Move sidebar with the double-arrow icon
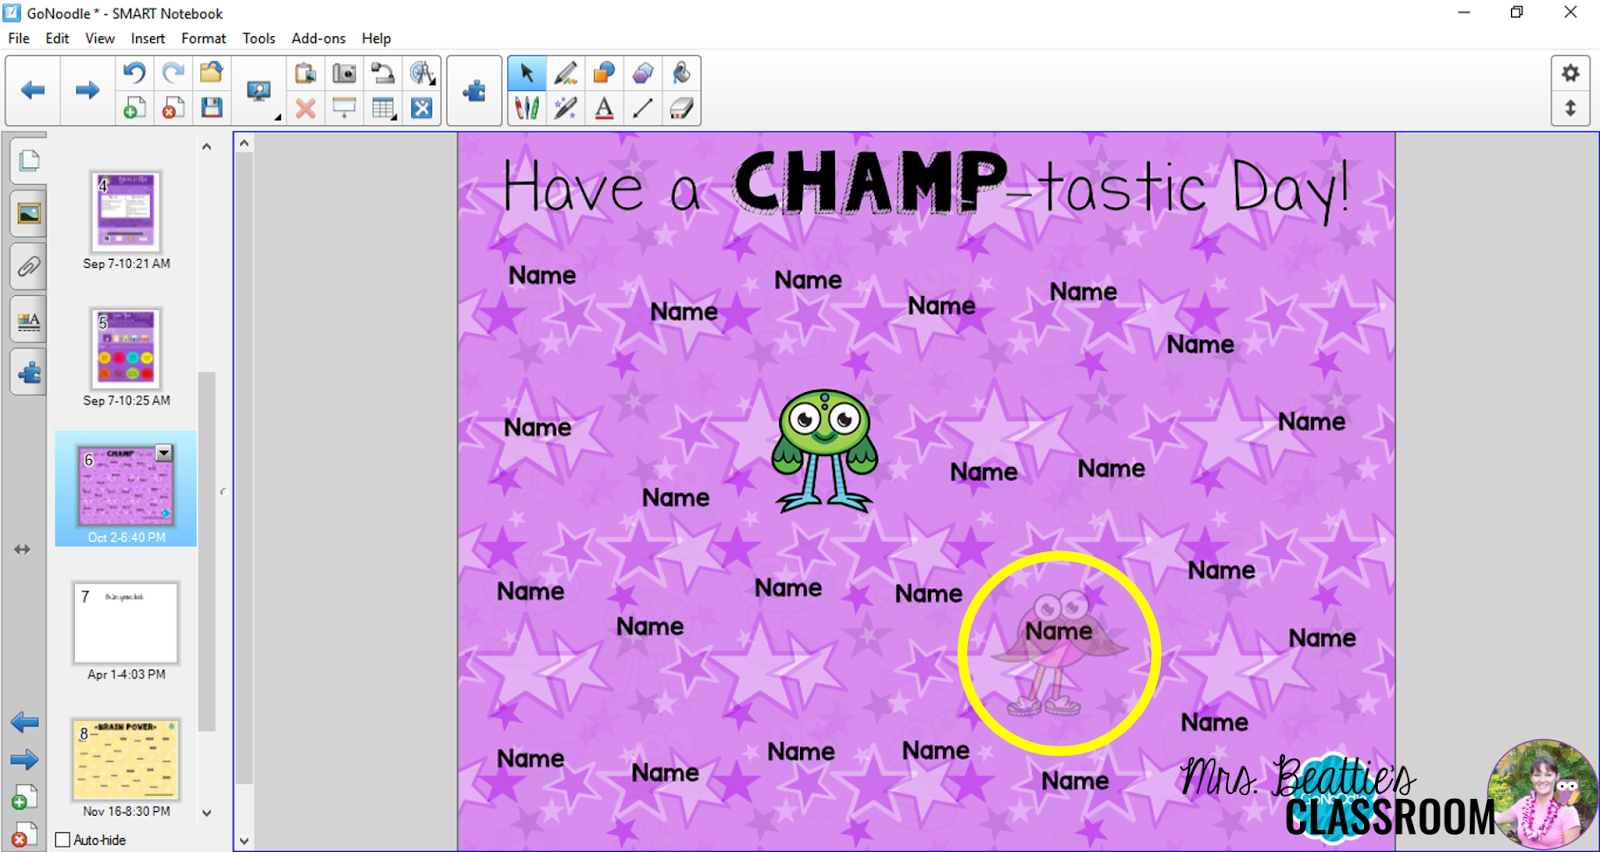The height and width of the screenshot is (852, 1600). pos(22,549)
